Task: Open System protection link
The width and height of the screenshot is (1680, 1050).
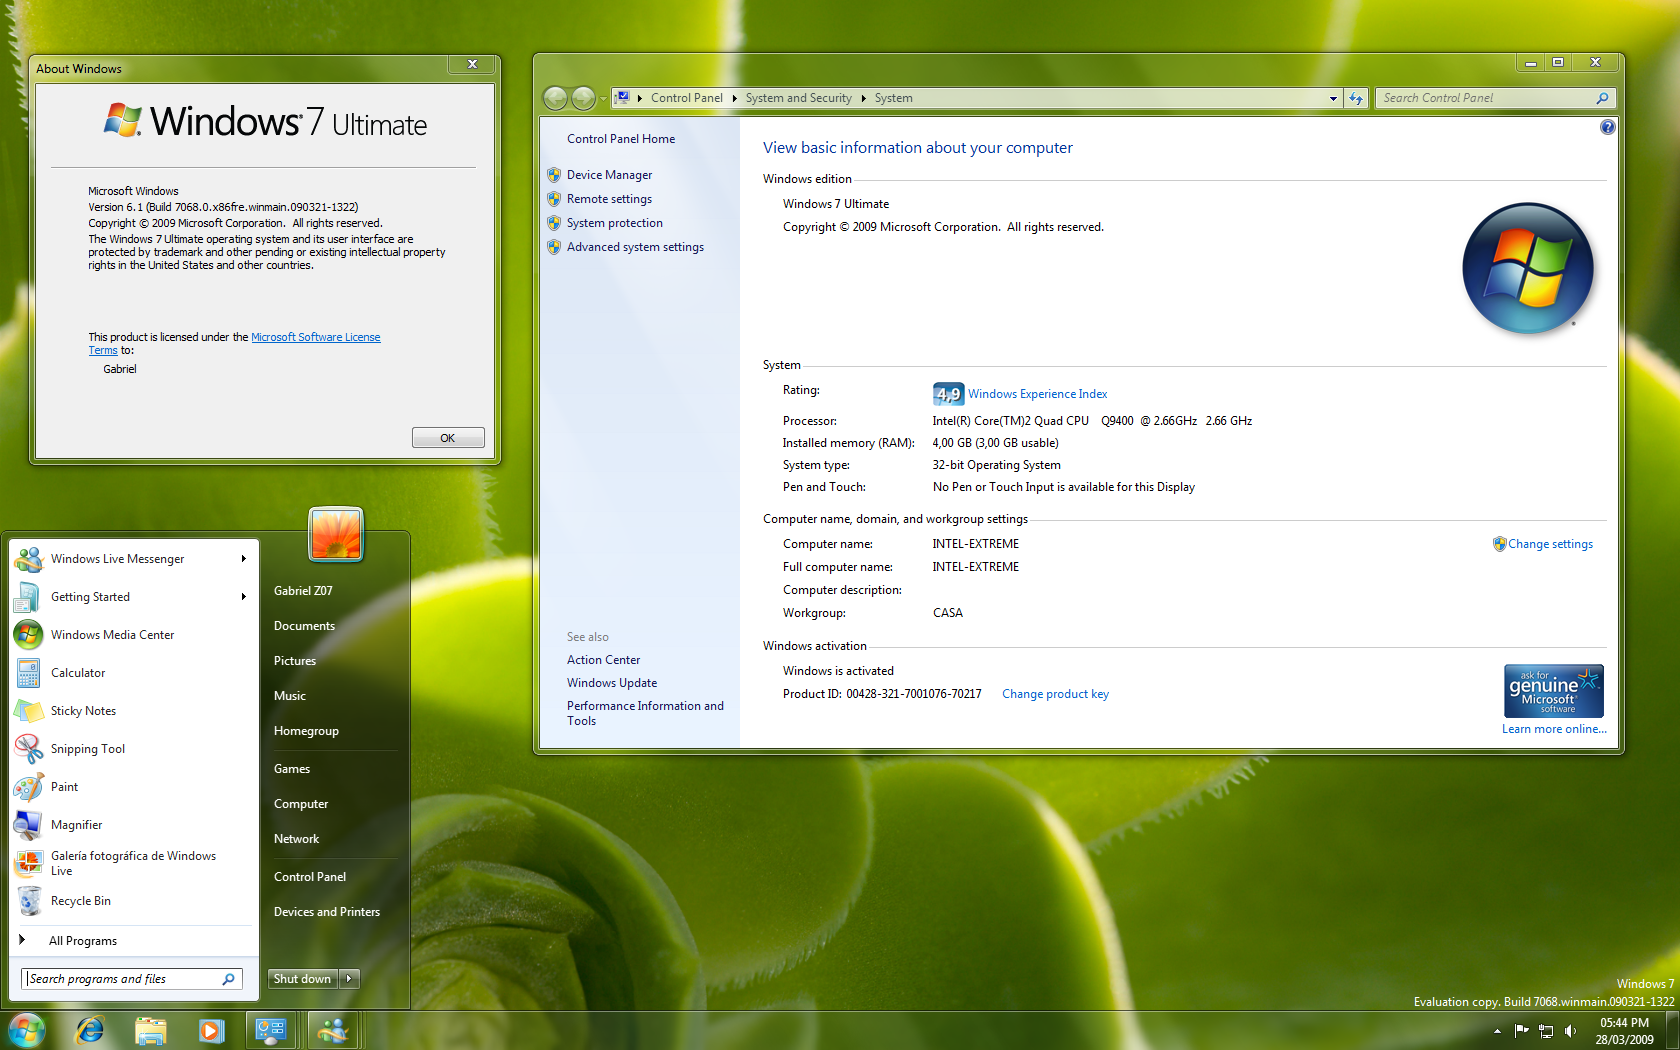Action: click(x=615, y=223)
